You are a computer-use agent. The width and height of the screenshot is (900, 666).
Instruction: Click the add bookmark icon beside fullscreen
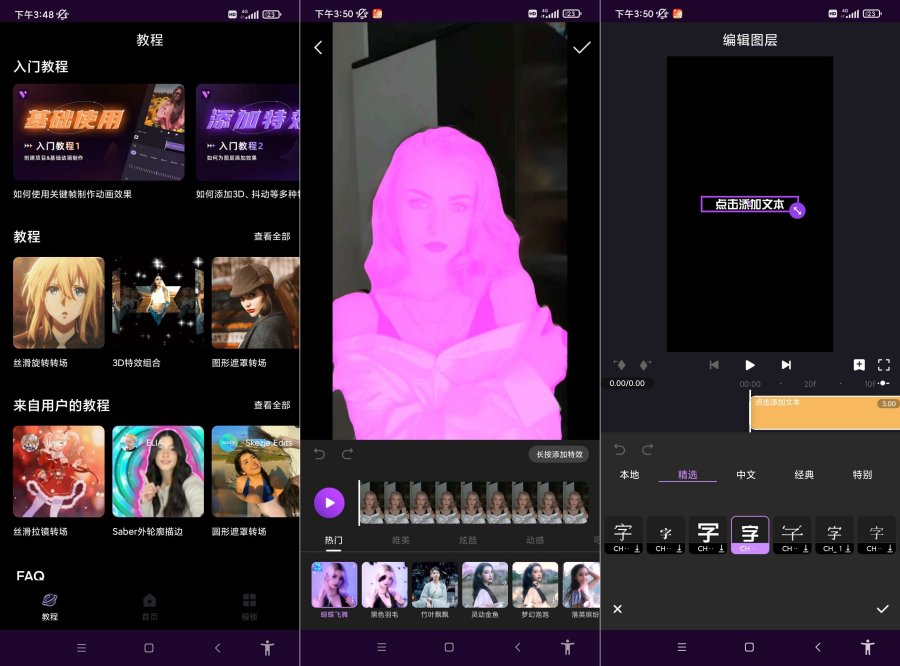859,365
